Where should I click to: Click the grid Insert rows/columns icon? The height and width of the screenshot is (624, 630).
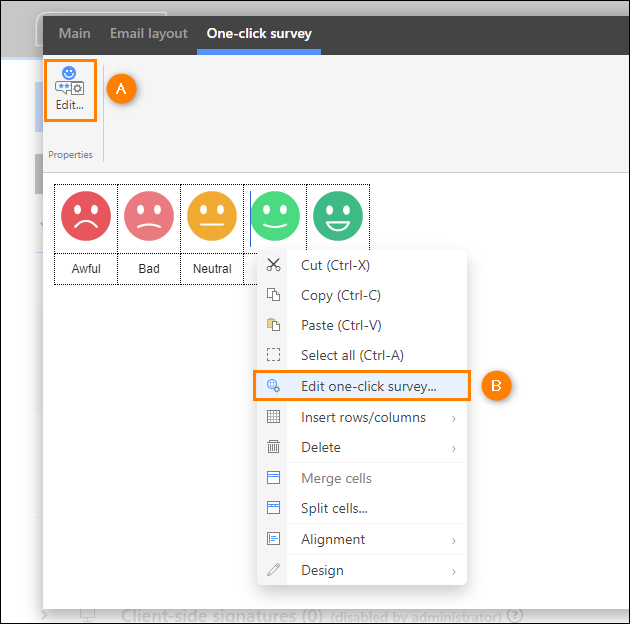[274, 417]
